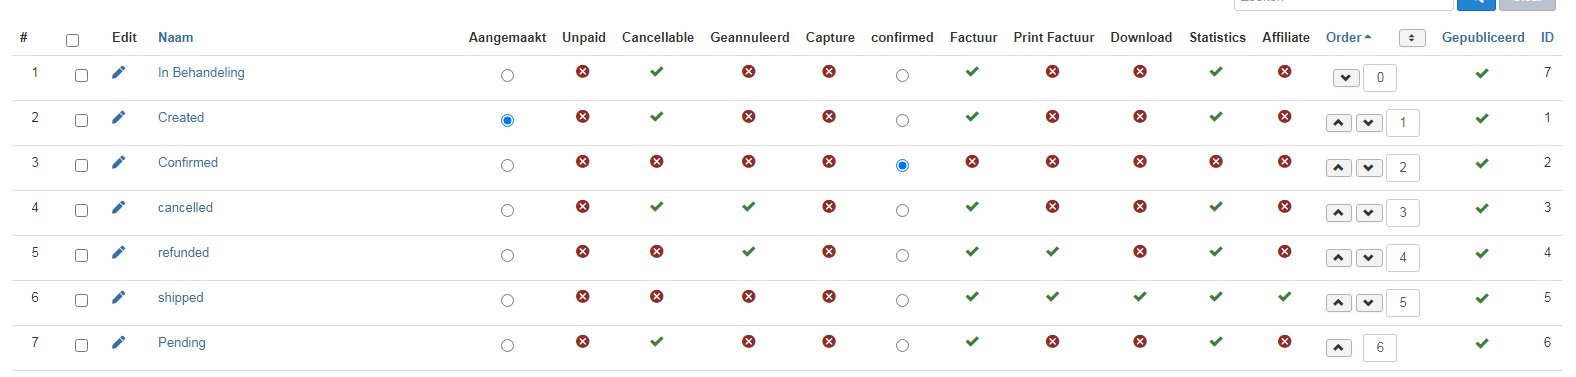Toggle Cancellable checkmark for Created row
The height and width of the screenshot is (377, 1576).
[656, 117]
